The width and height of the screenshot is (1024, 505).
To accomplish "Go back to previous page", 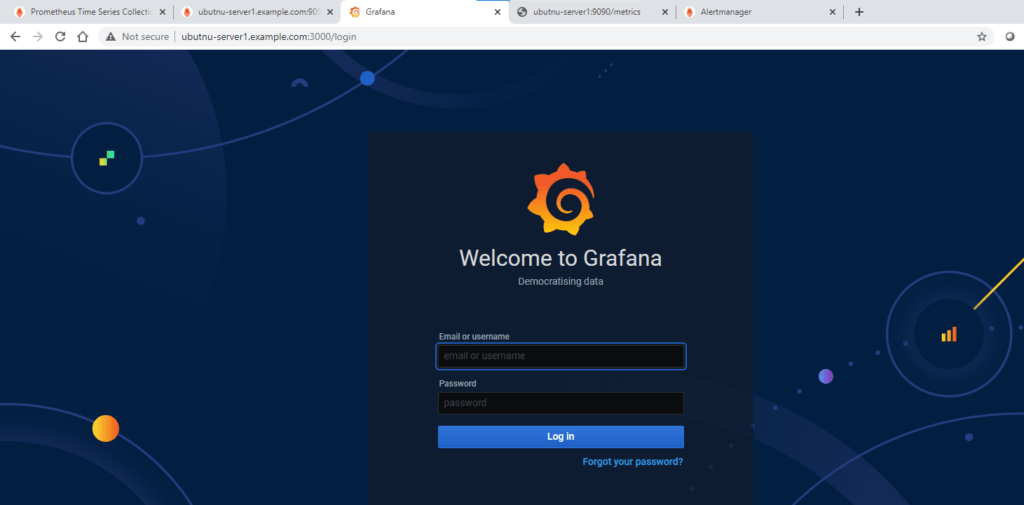I will pos(16,37).
